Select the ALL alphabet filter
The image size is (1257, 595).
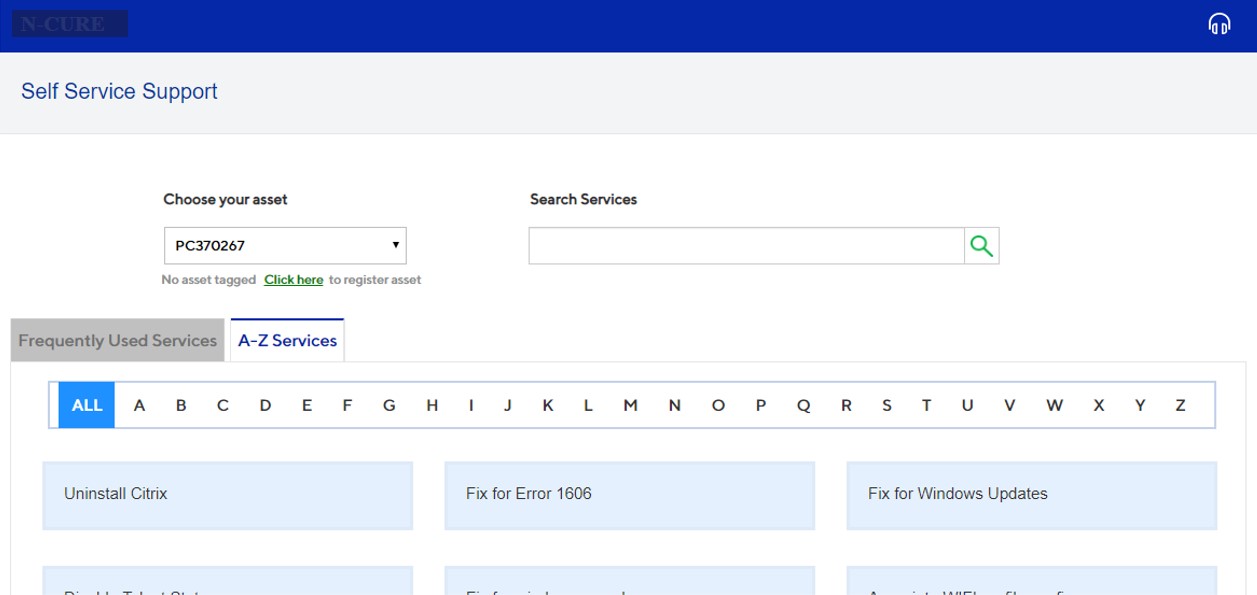tap(87, 405)
